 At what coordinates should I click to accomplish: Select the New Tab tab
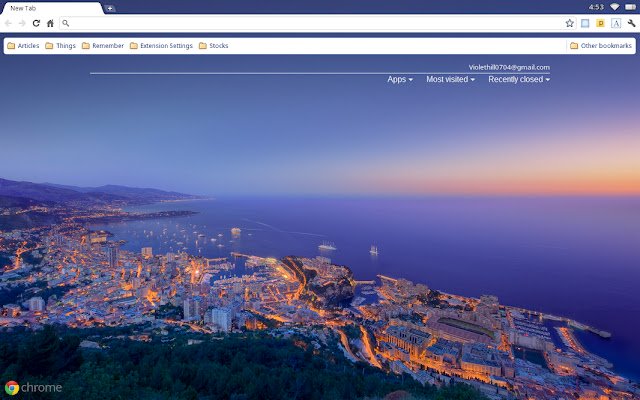click(51, 8)
